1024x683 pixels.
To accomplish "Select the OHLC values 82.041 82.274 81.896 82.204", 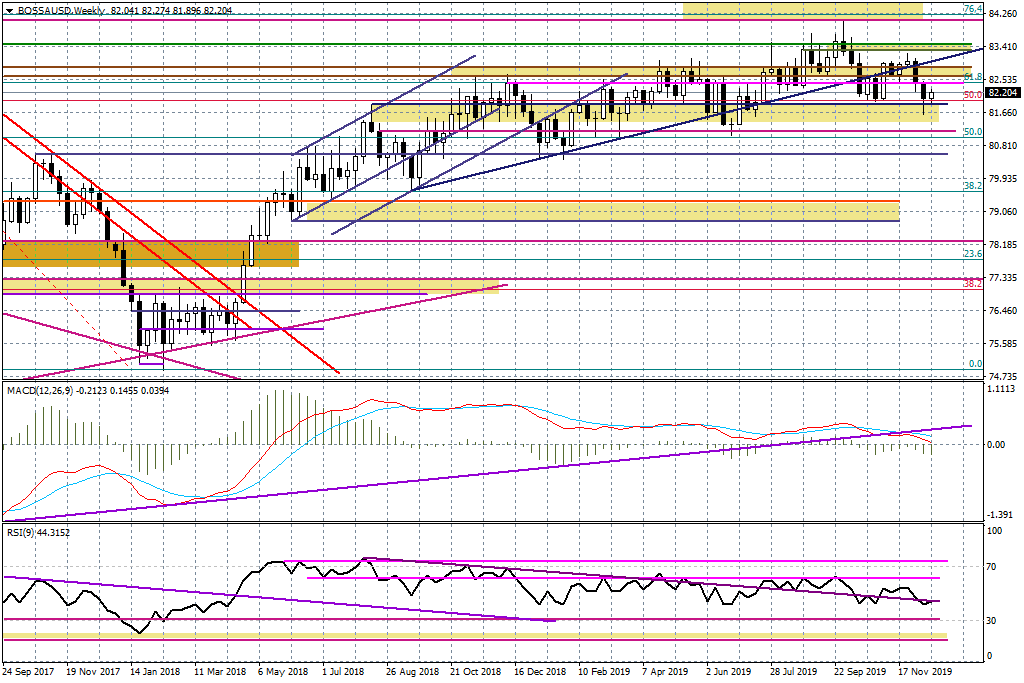I will coord(172,11).
